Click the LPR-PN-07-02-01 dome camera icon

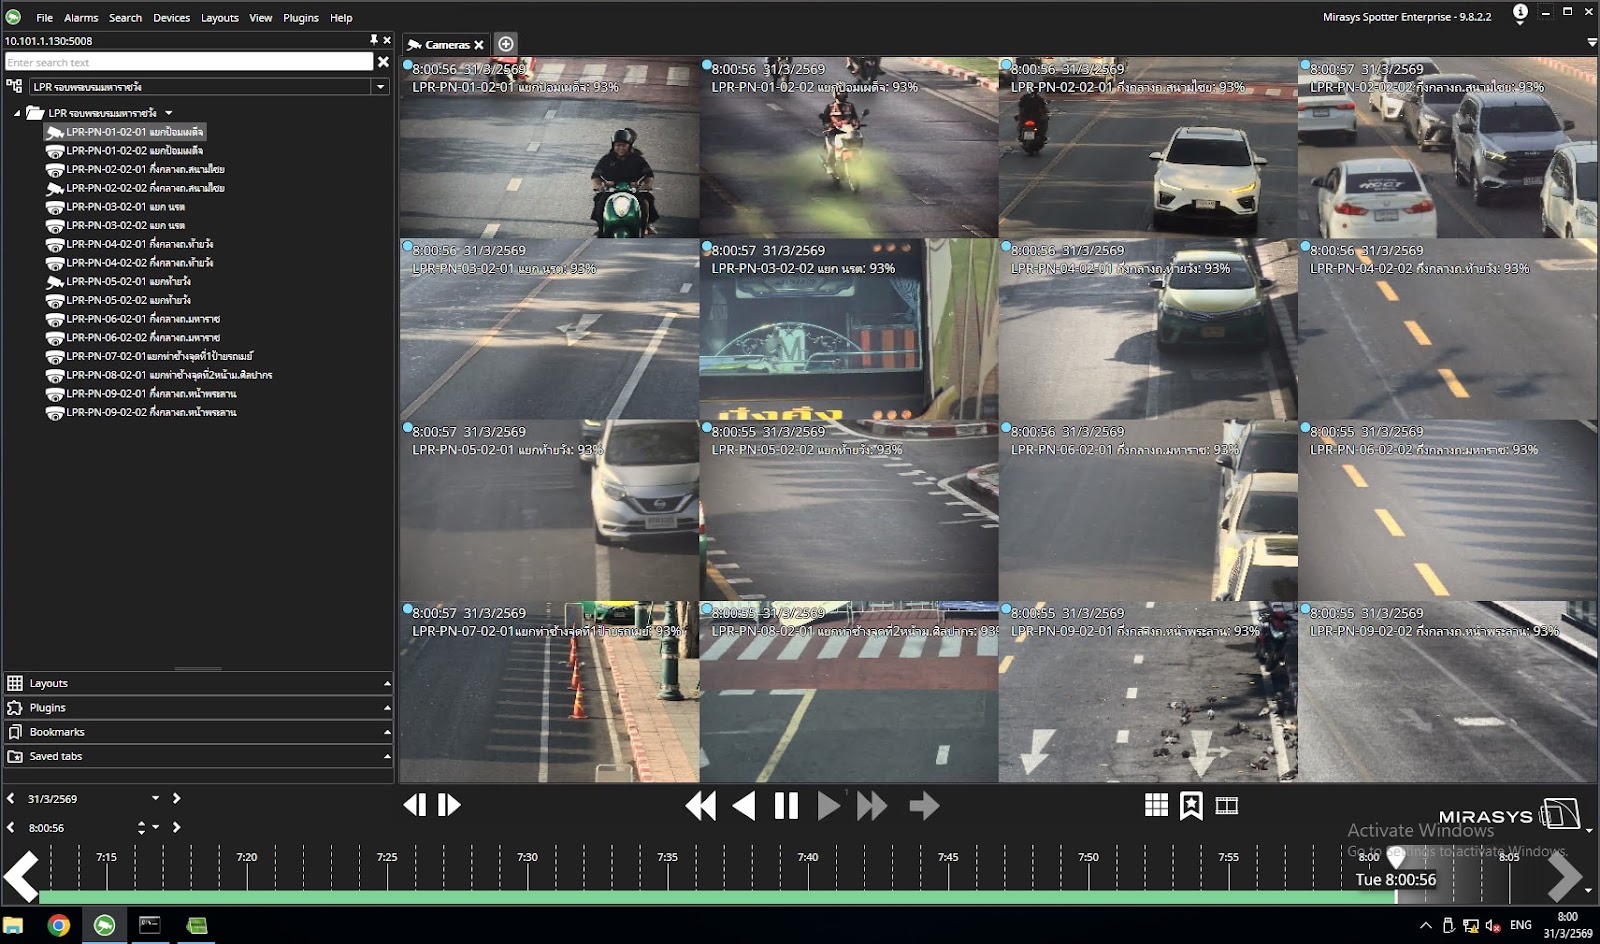(x=55, y=357)
